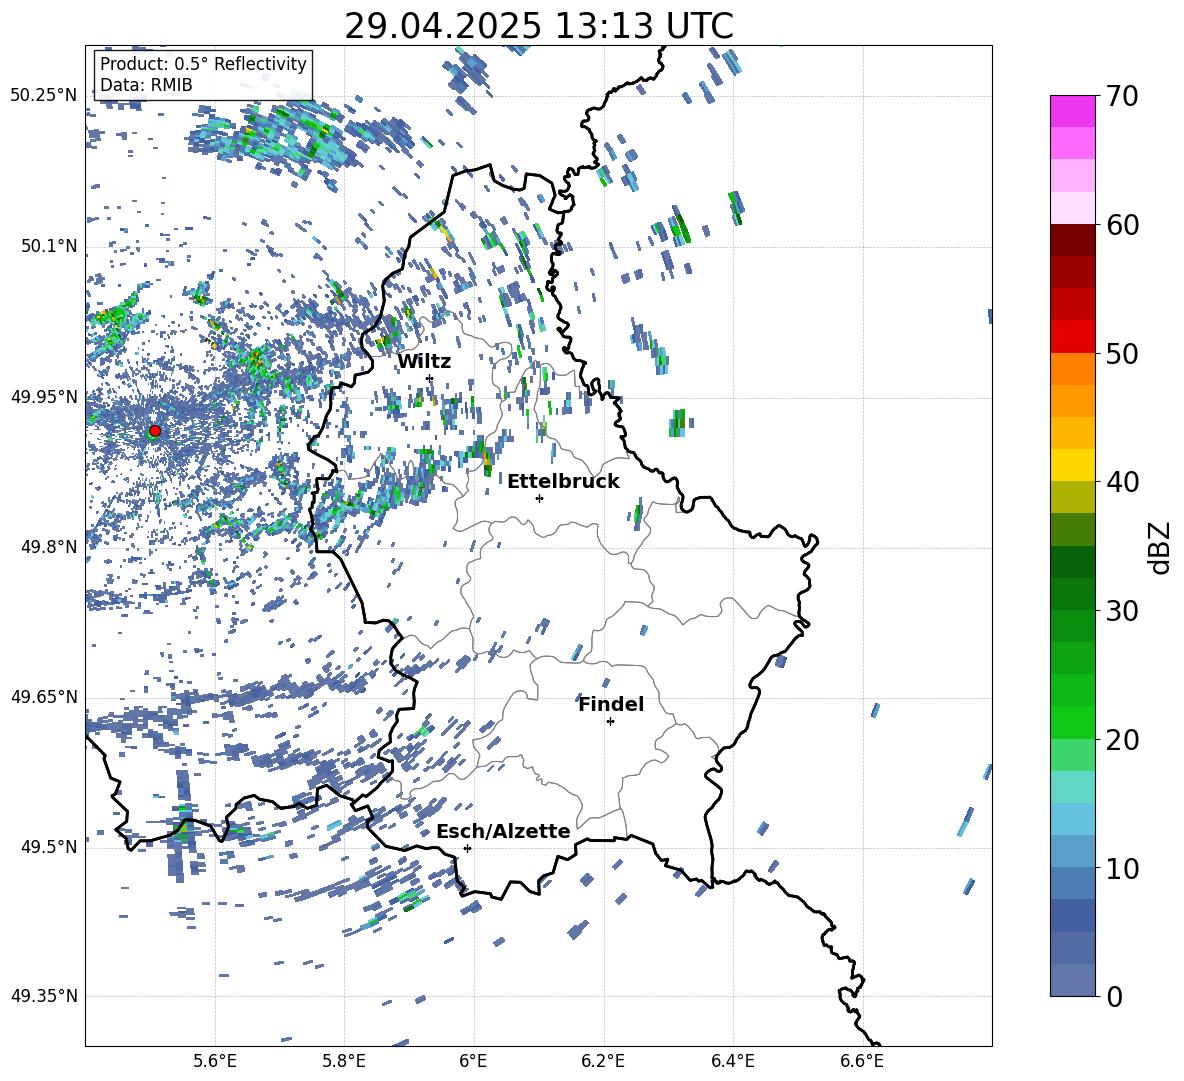The image size is (1184, 1081).
Task: Click the title 29.04.2025 13:13 UTC
Action: [539, 26]
